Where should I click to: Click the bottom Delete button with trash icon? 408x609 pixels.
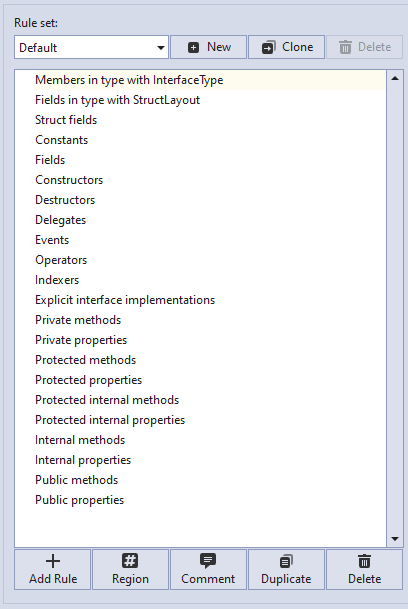[364, 569]
